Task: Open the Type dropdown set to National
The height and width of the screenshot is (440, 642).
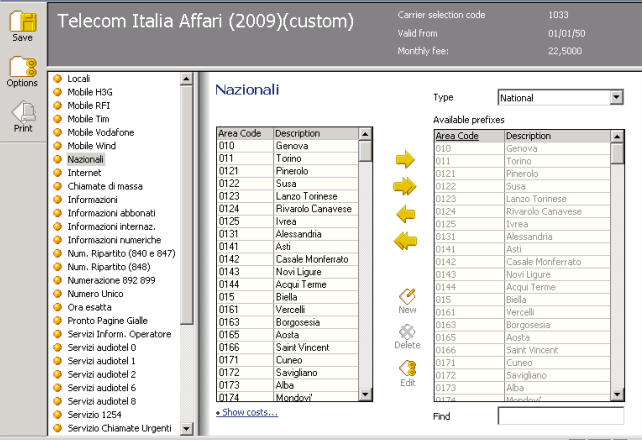Action: point(560,98)
